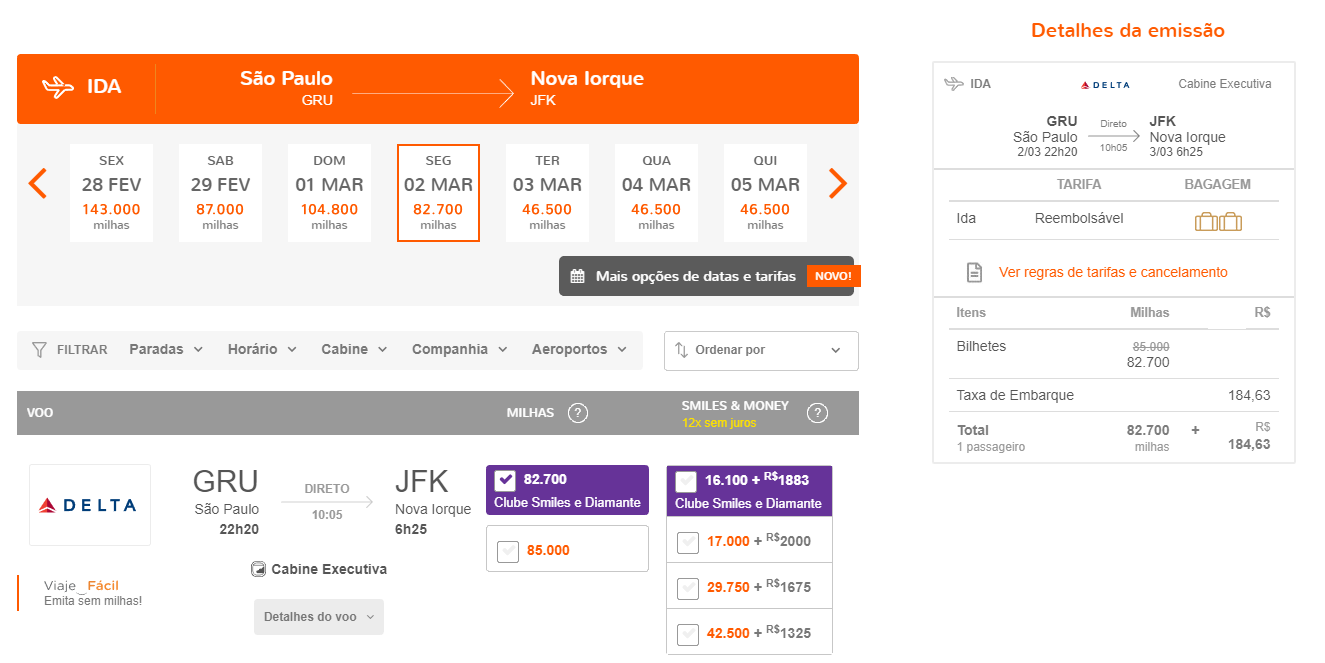Click the baggage suitcases icon
Image resolution: width=1325 pixels, height=663 pixels.
click(1218, 221)
